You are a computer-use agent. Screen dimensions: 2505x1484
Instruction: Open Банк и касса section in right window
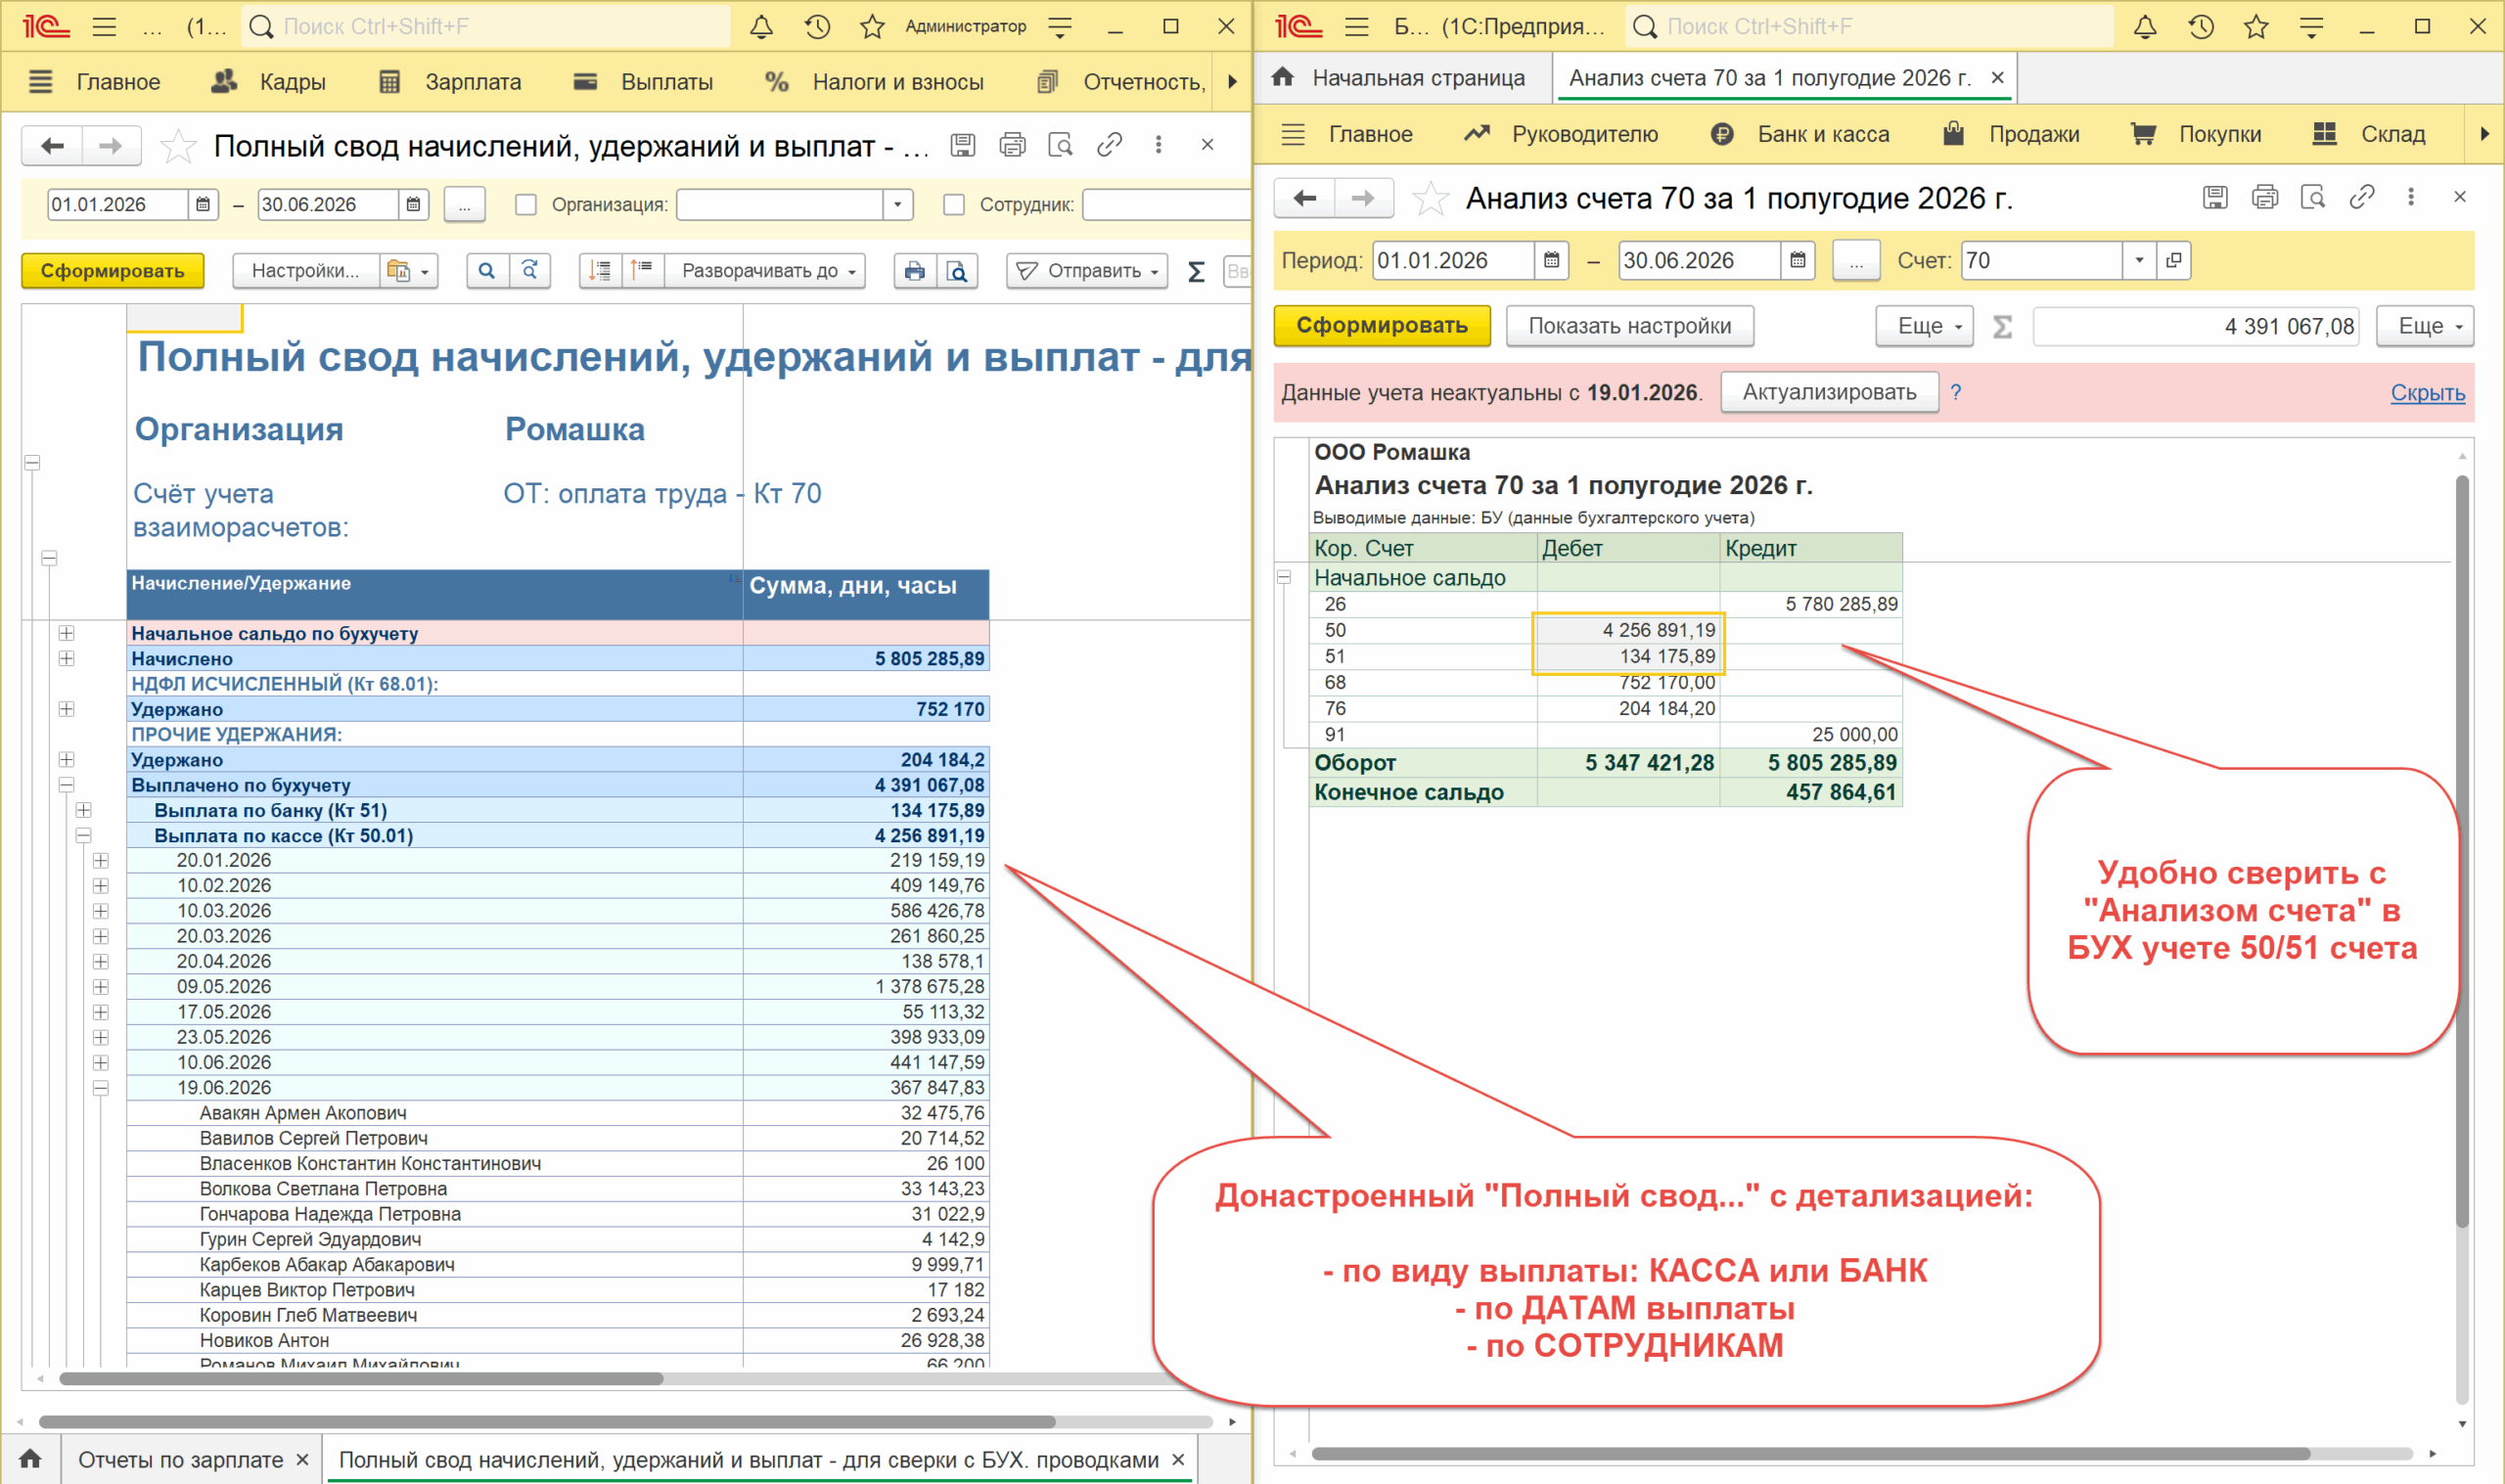[1801, 134]
